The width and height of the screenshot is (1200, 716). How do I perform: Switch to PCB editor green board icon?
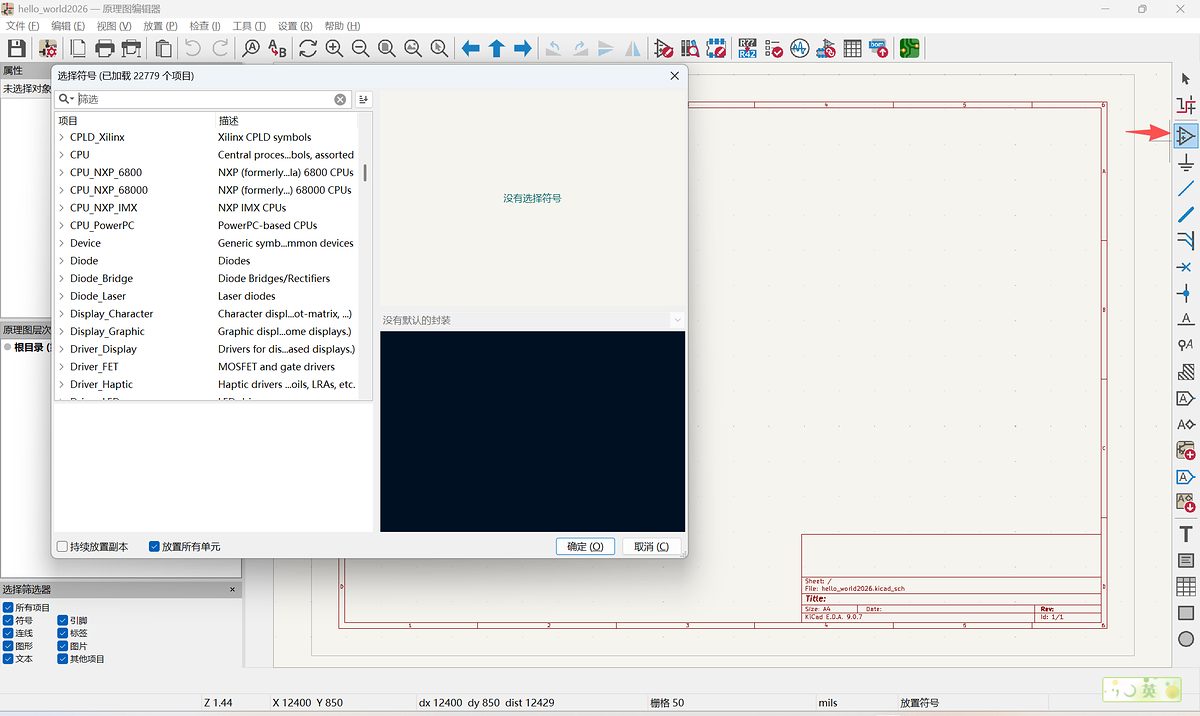tap(909, 48)
